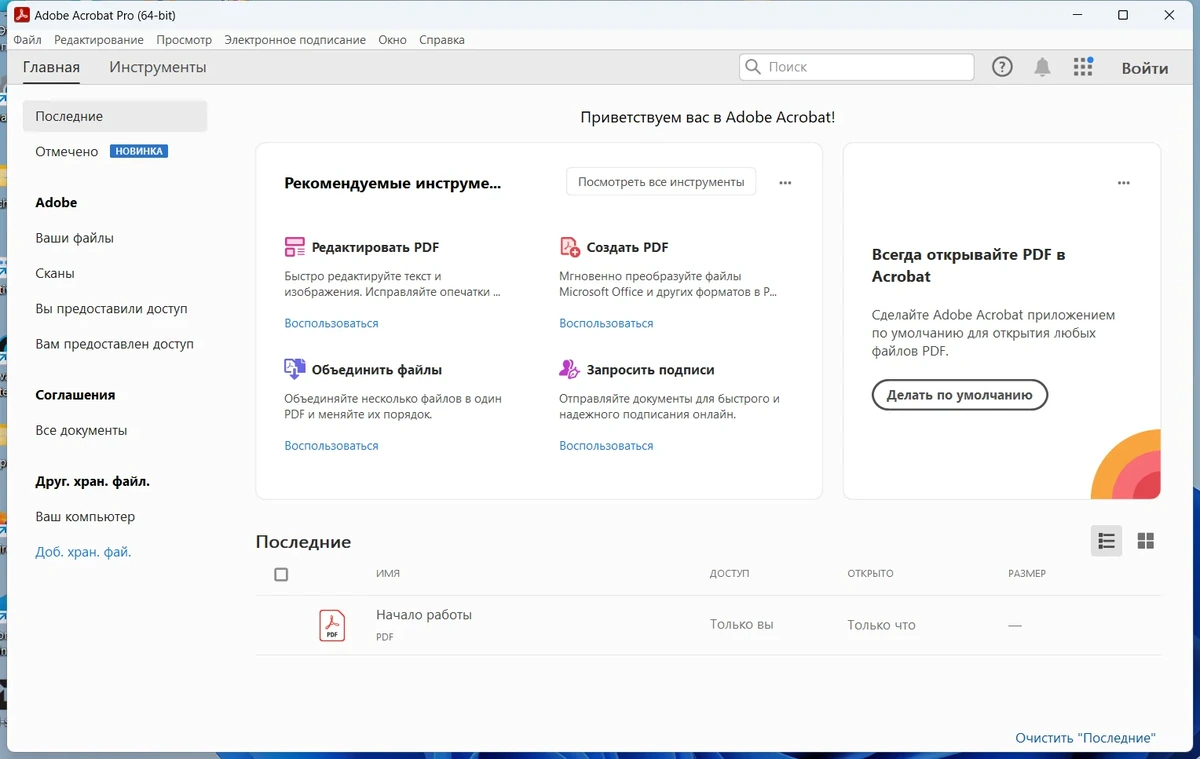Image resolution: width=1200 pixels, height=759 pixels.
Task: Click the Войти sign-in button
Action: tap(1145, 68)
